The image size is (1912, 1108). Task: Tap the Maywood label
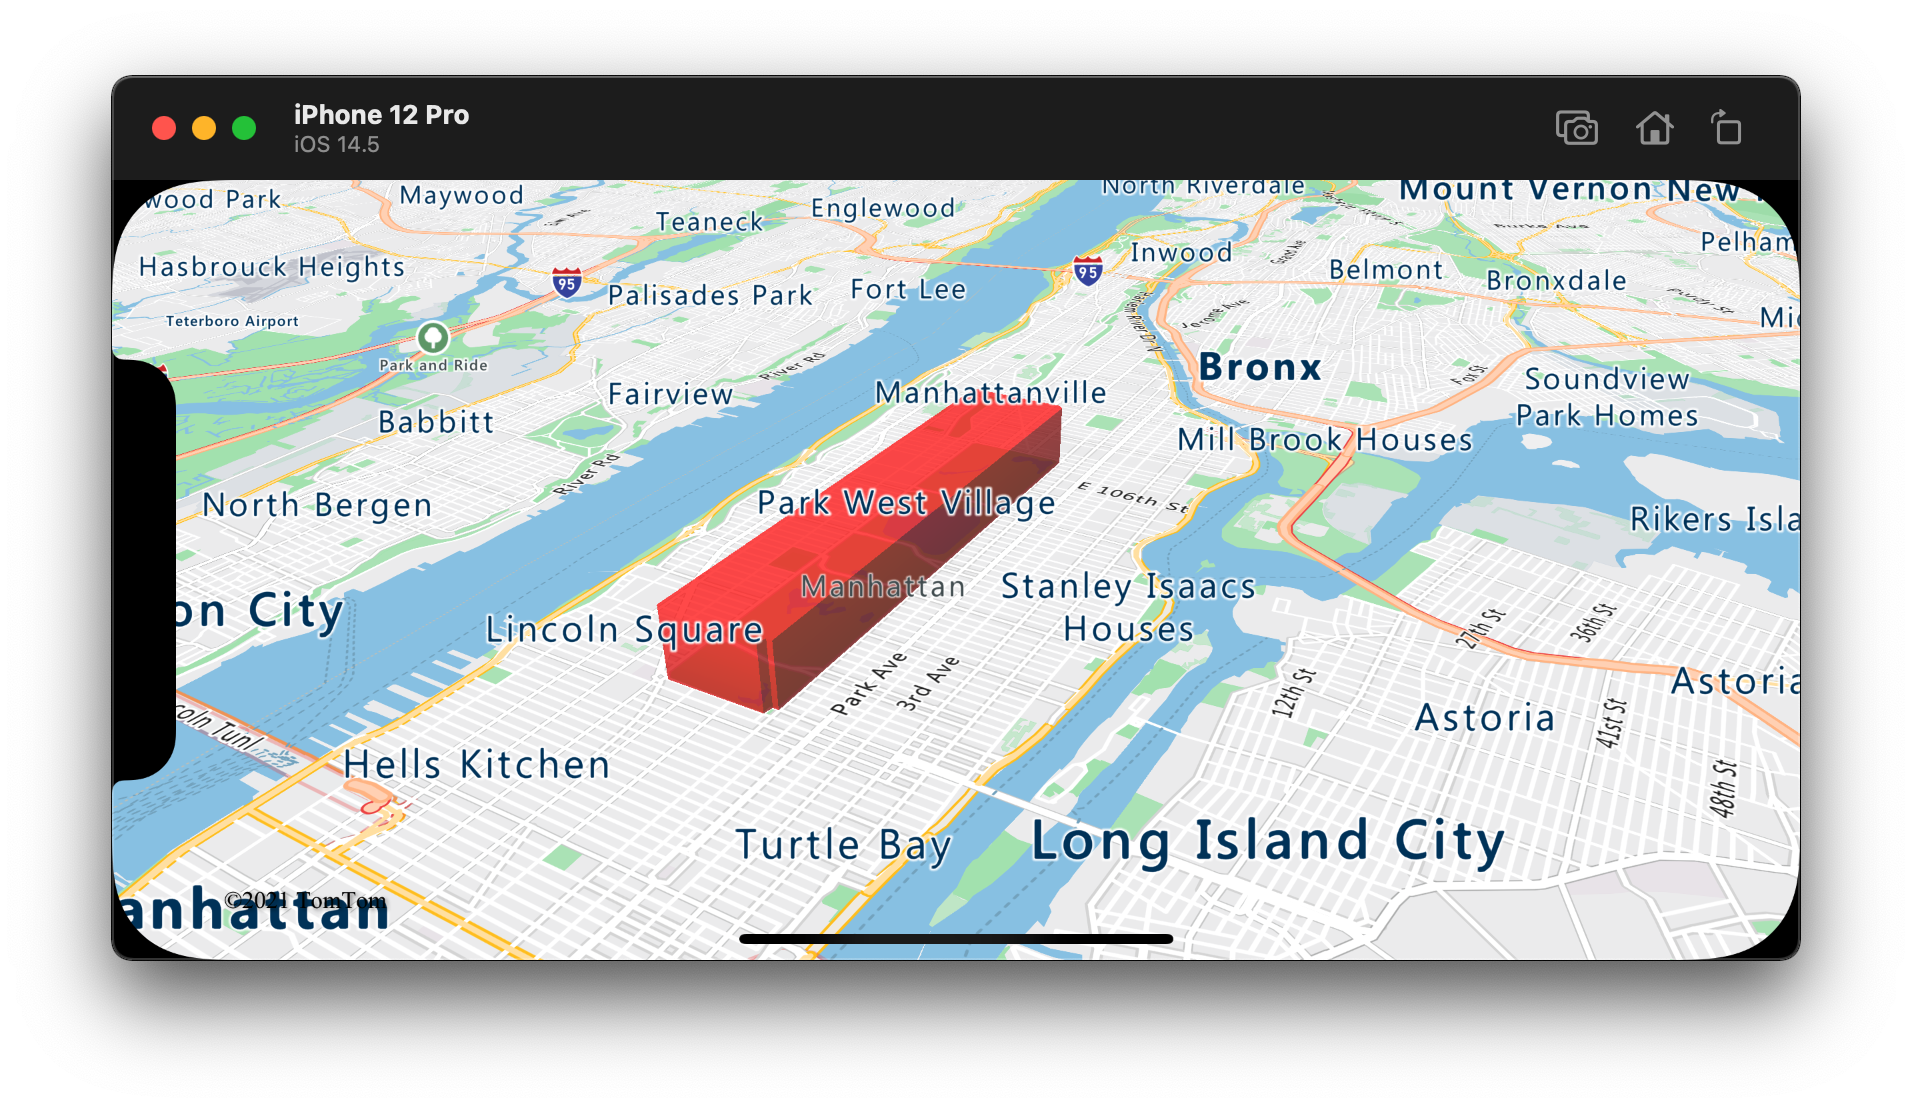pos(461,195)
